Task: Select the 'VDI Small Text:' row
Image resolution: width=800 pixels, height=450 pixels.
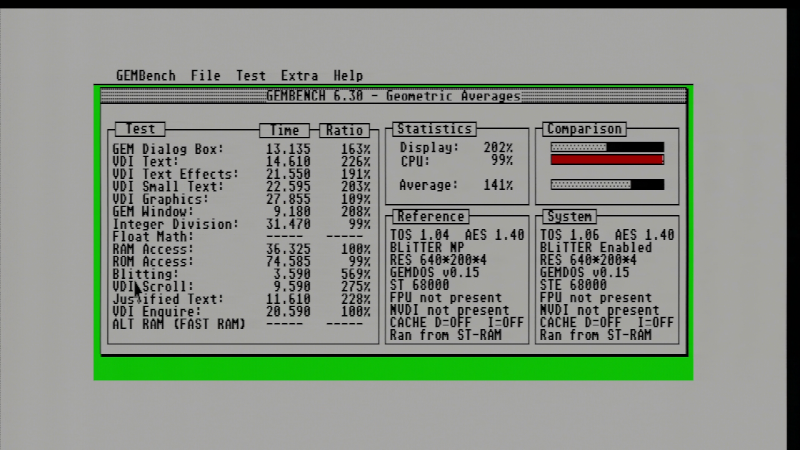Action: tap(241, 187)
